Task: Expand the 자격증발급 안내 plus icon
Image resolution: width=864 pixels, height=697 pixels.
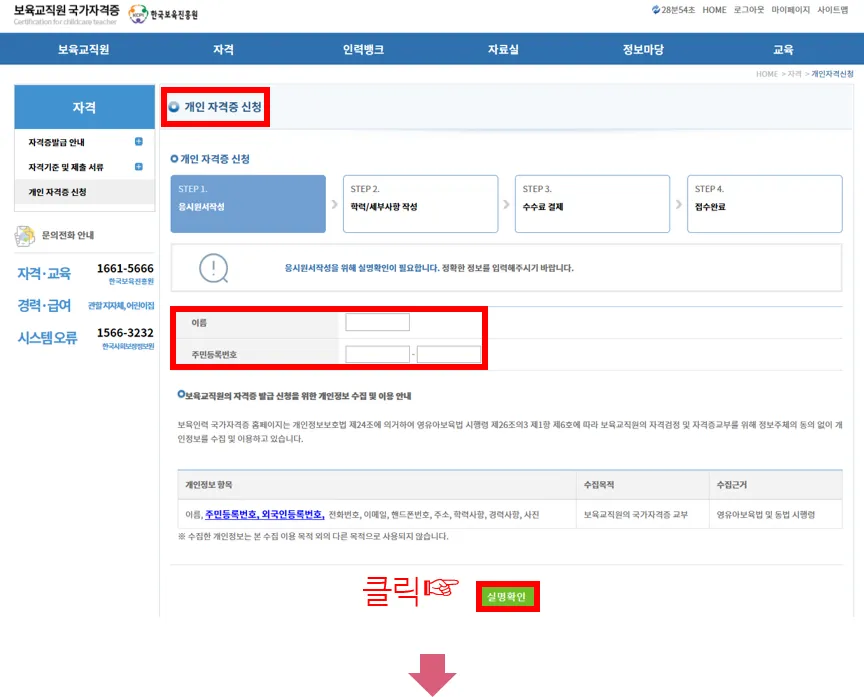Action: [139, 142]
